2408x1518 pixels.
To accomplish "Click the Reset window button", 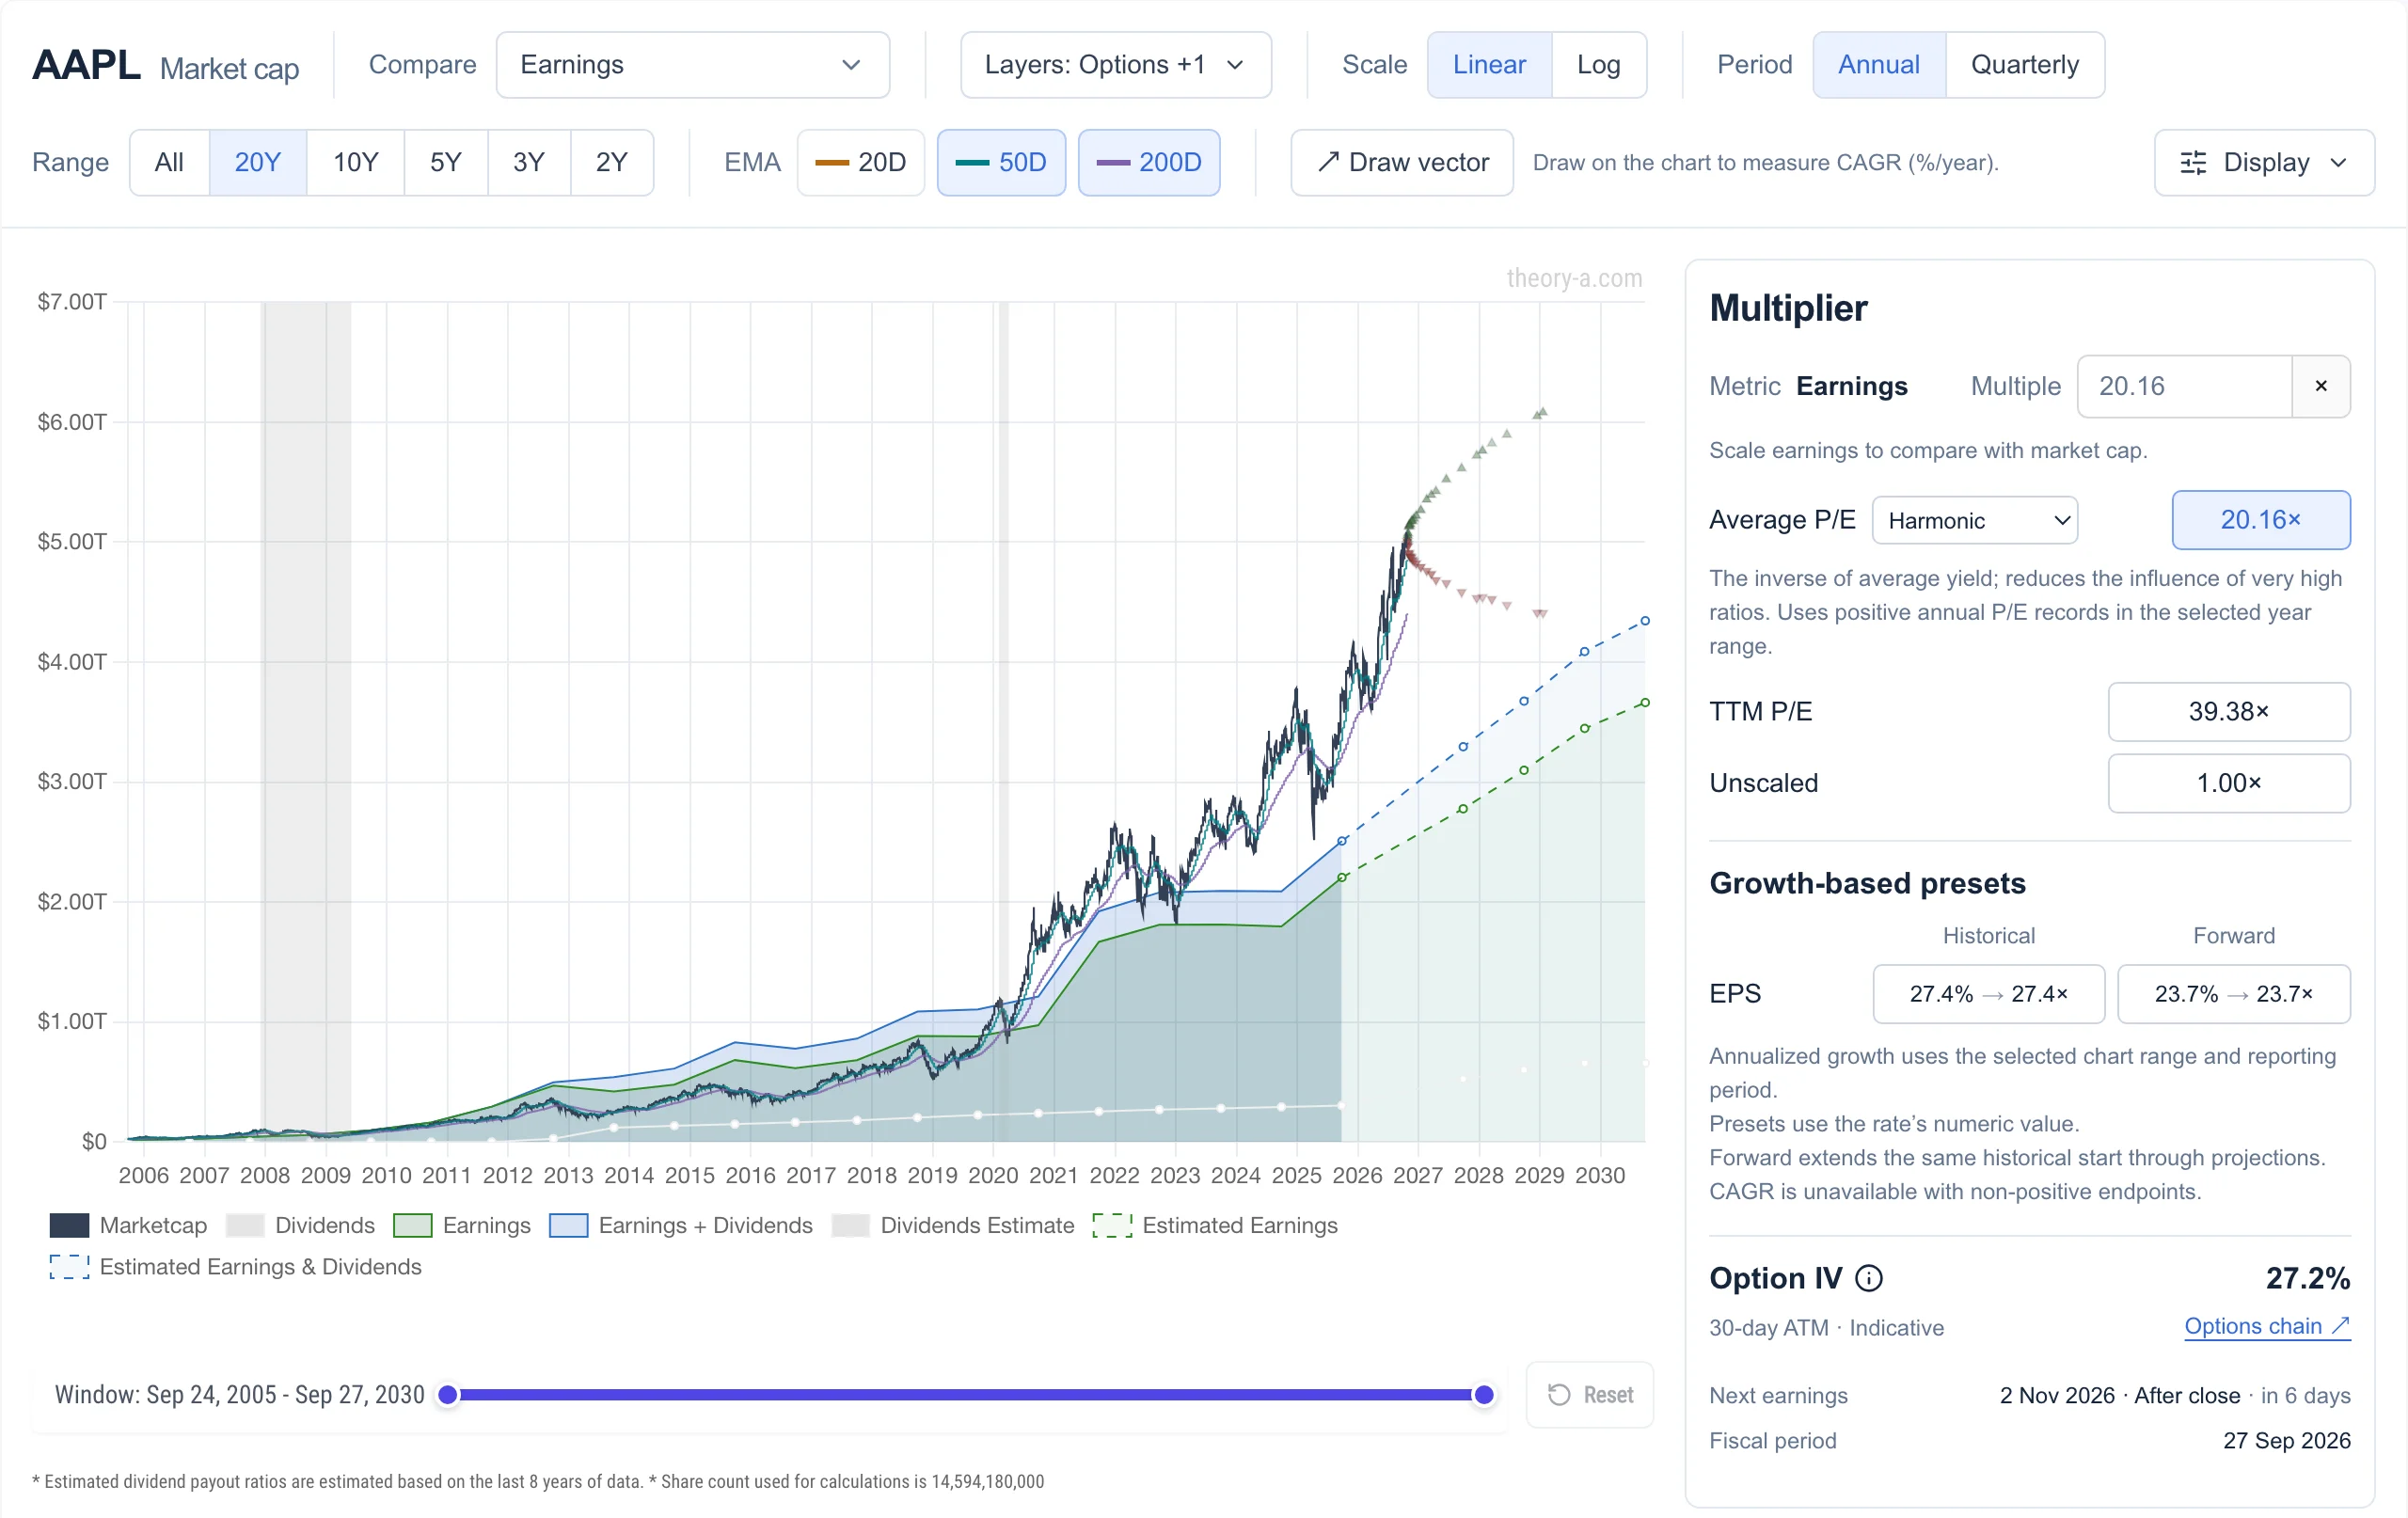I will (x=1589, y=1394).
